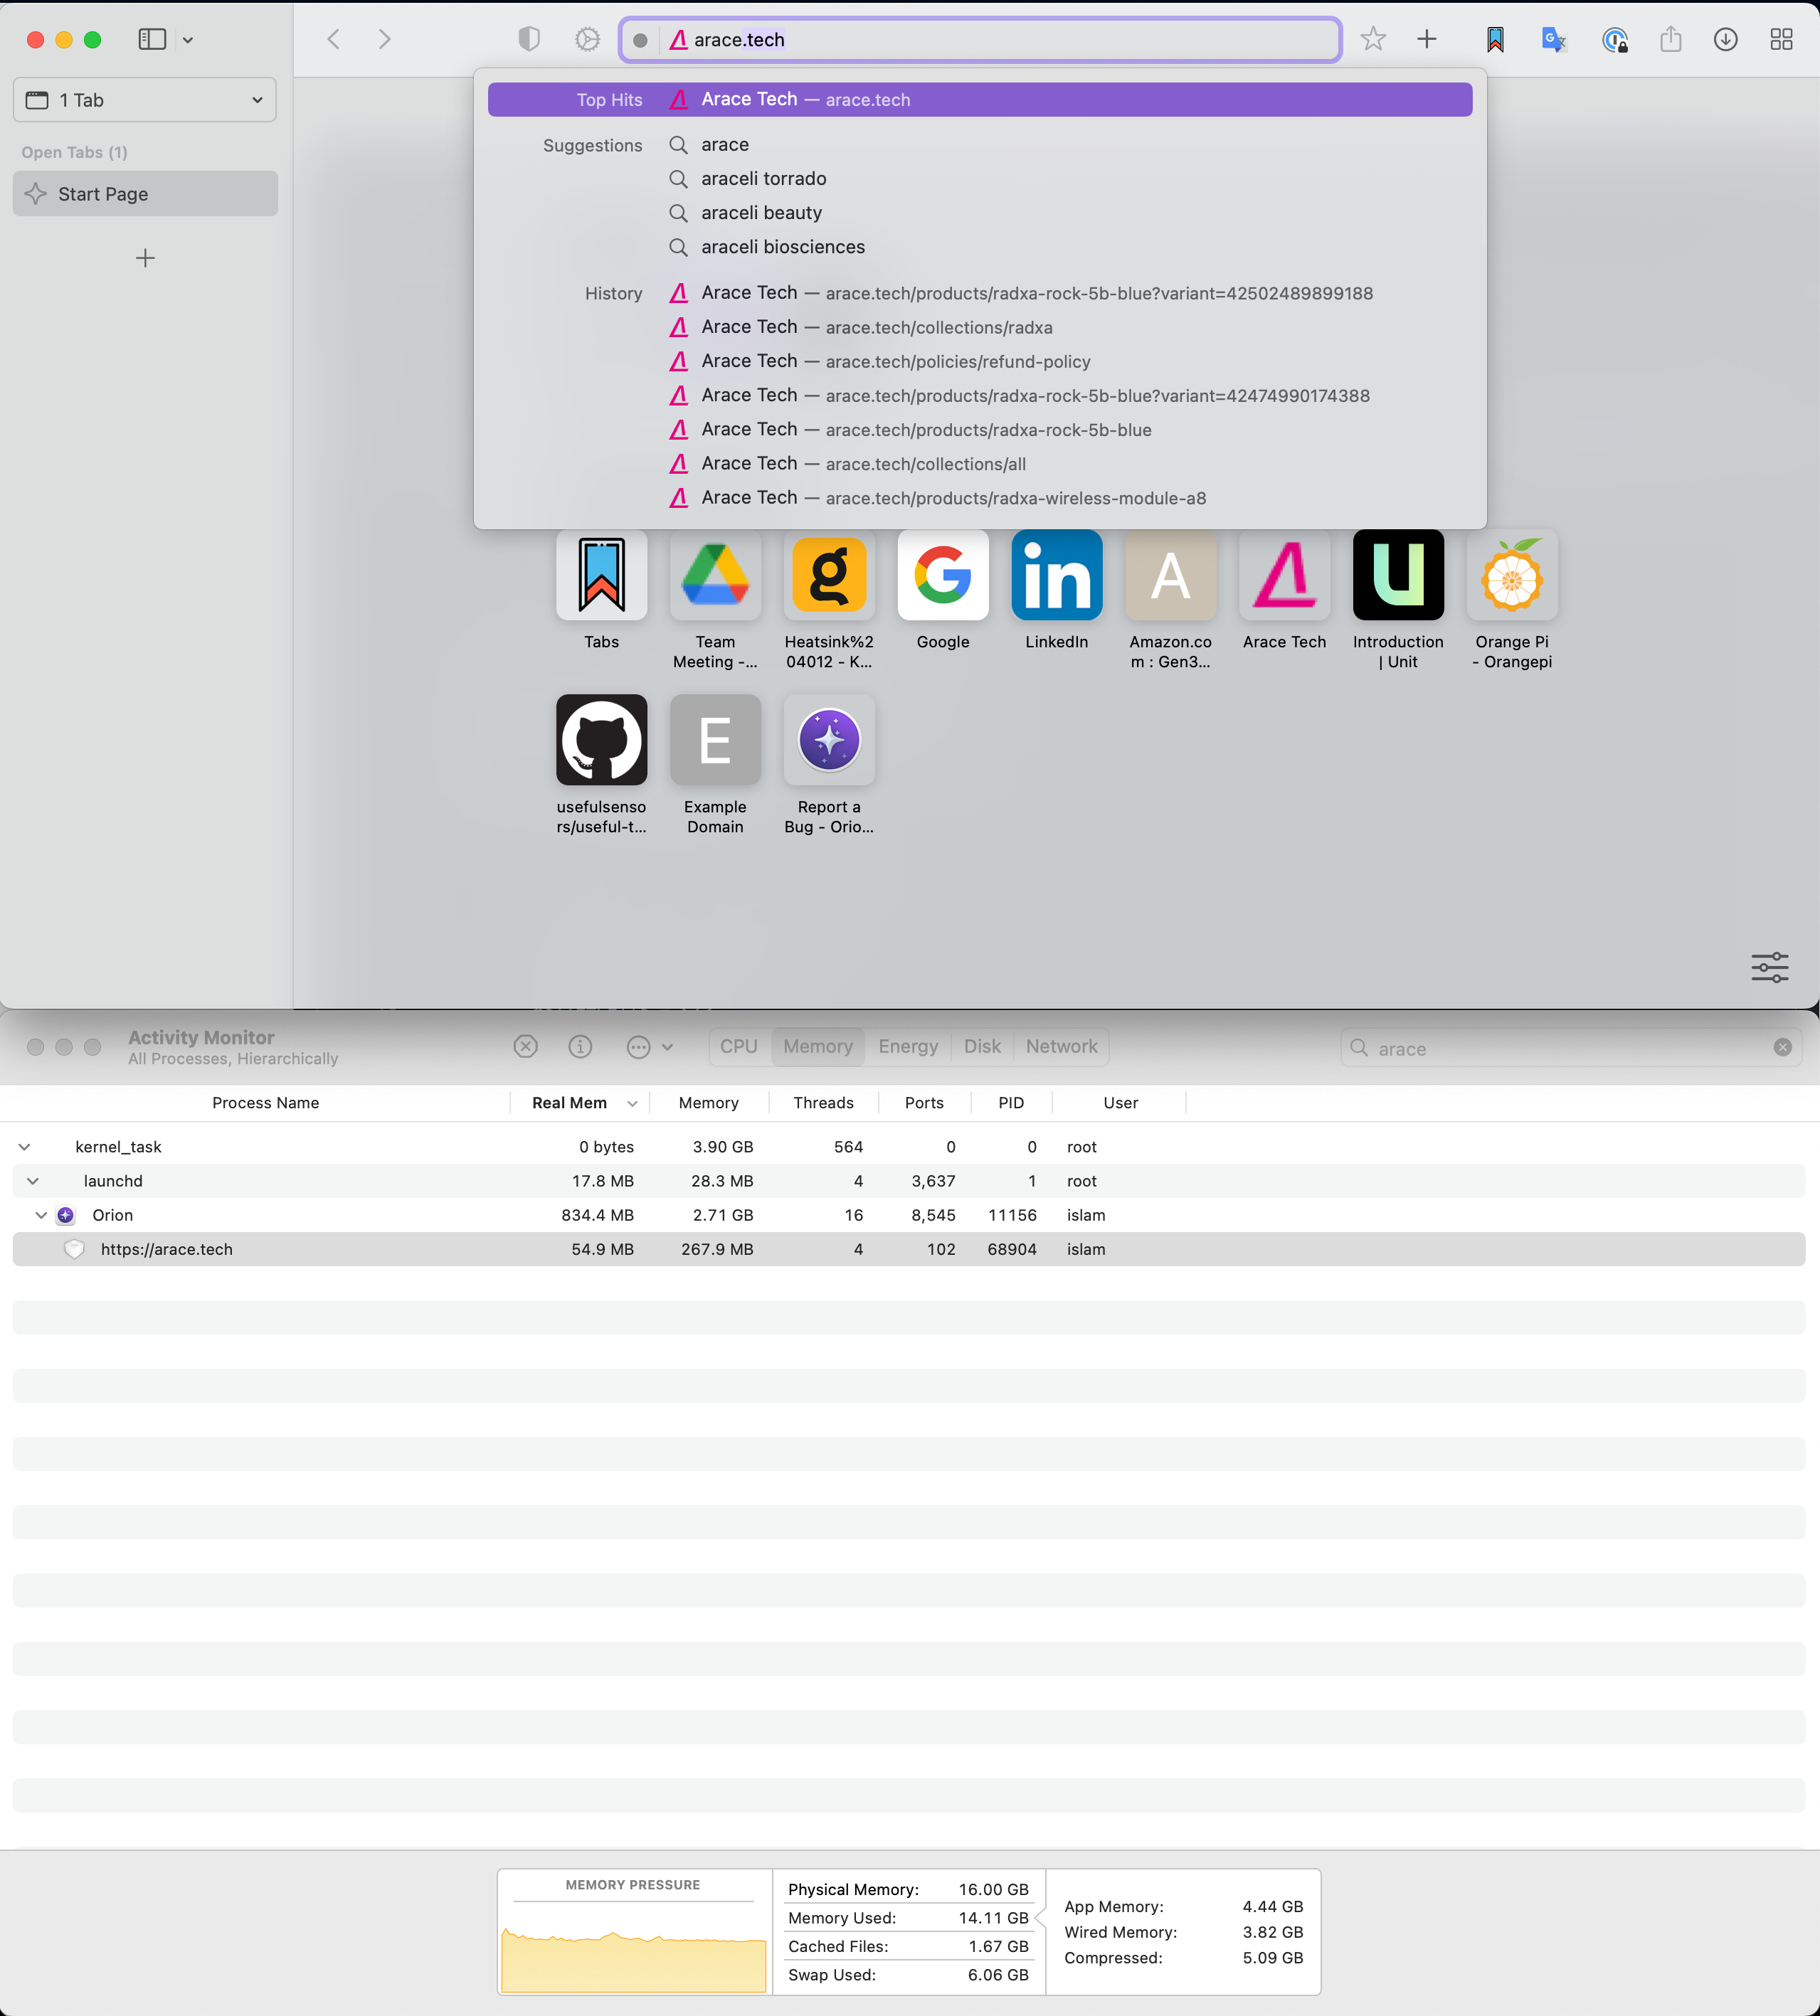Screen dimensions: 1820x2016
Task: Open the Arace Tech favorite tile
Action: pos(1285,574)
